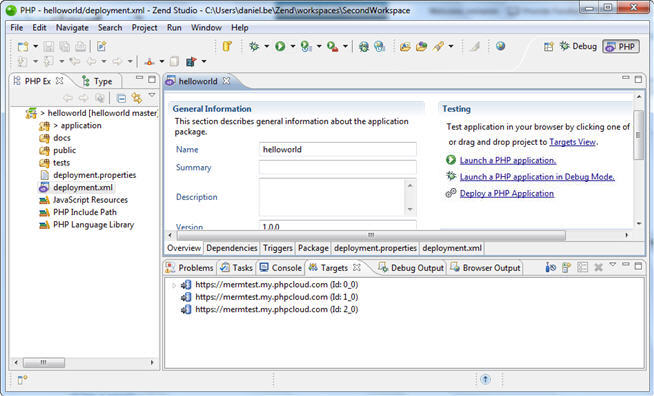The image size is (654, 396).
Task: Click the red flame toolbar icon
Action: point(149,62)
